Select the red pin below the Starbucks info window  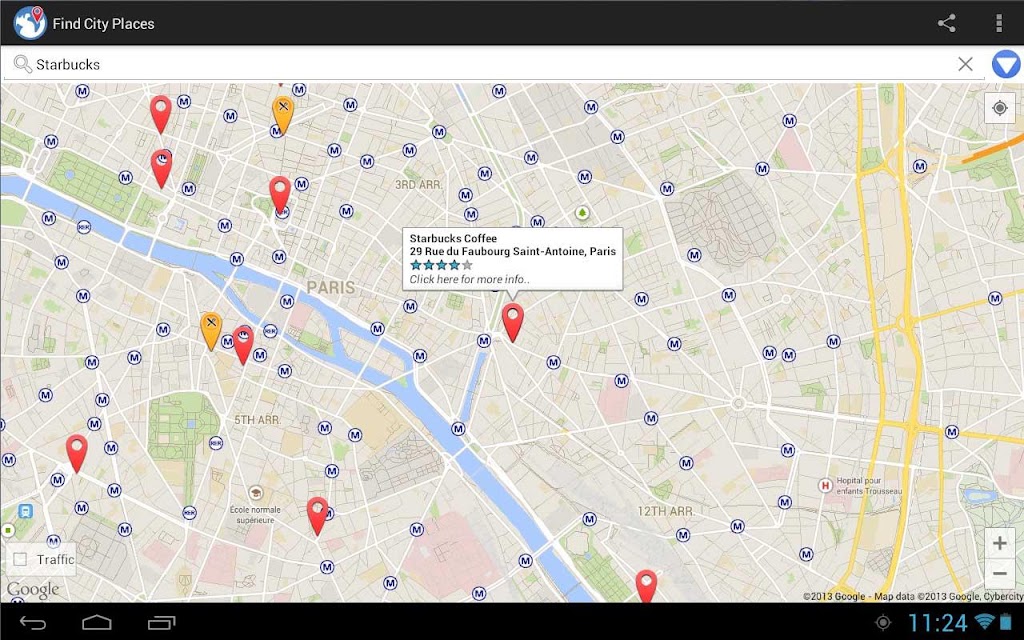513,322
